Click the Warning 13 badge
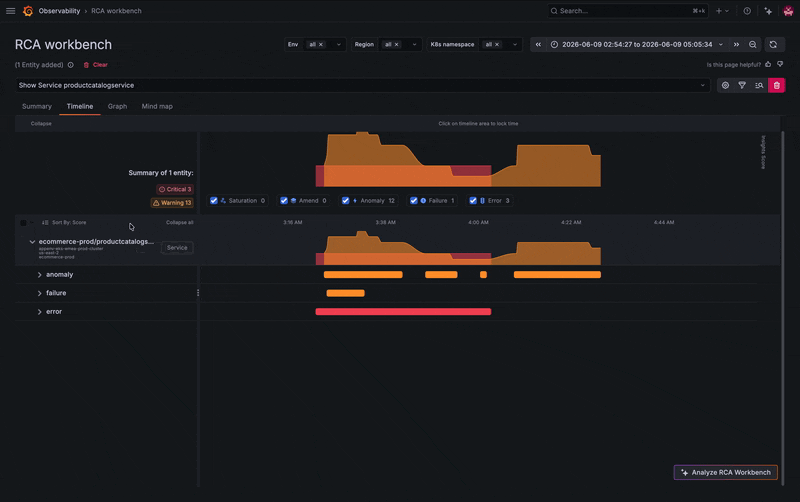The width and height of the screenshot is (800, 502). click(x=172, y=203)
